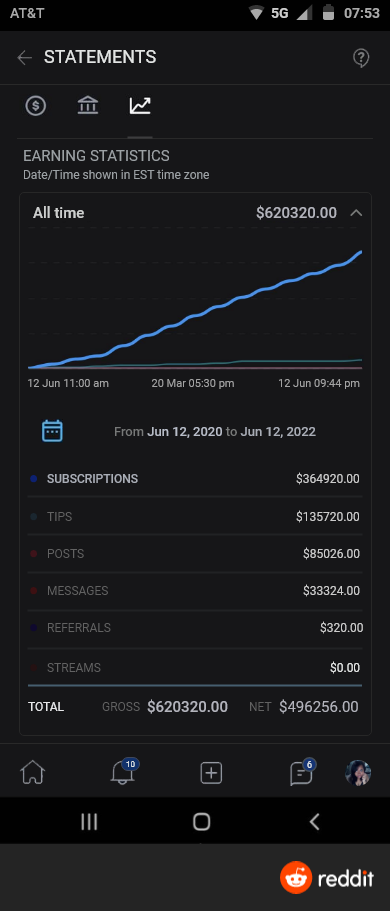The image size is (390, 911).
Task: Click the Jun 12, 2020 date range text
Action: pos(185,432)
